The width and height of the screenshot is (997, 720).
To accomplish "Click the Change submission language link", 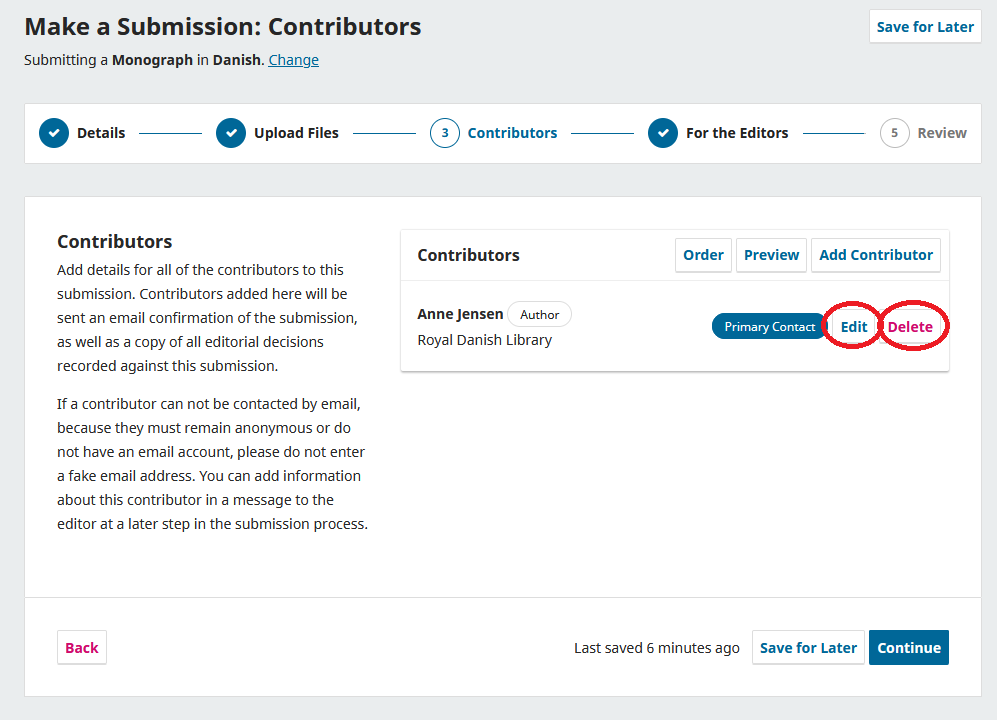I will coord(293,60).
